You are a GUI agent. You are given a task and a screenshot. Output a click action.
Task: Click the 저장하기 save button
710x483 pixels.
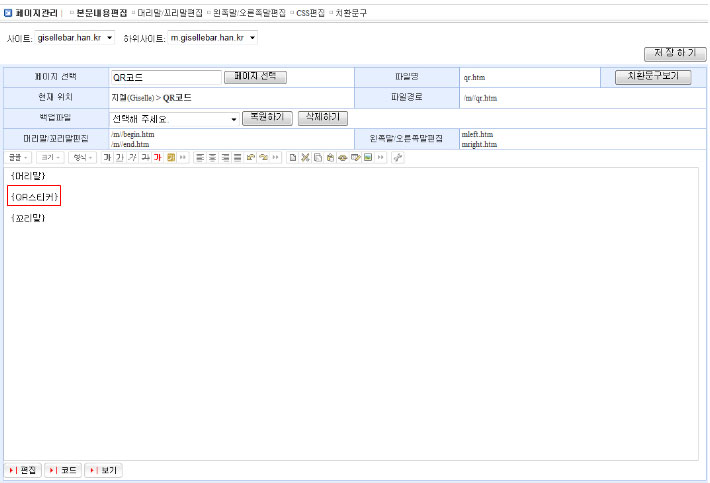tap(669, 53)
